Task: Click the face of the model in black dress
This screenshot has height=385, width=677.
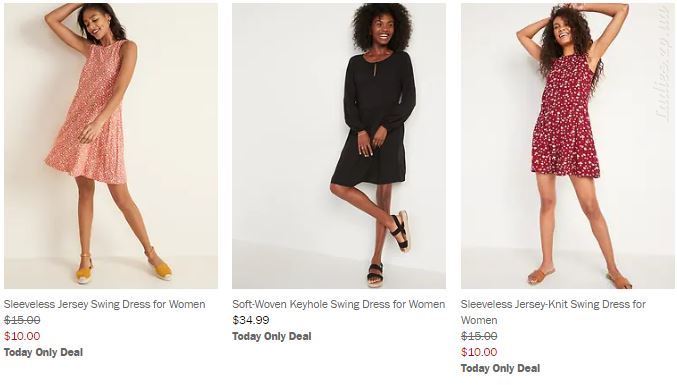Action: (x=382, y=30)
